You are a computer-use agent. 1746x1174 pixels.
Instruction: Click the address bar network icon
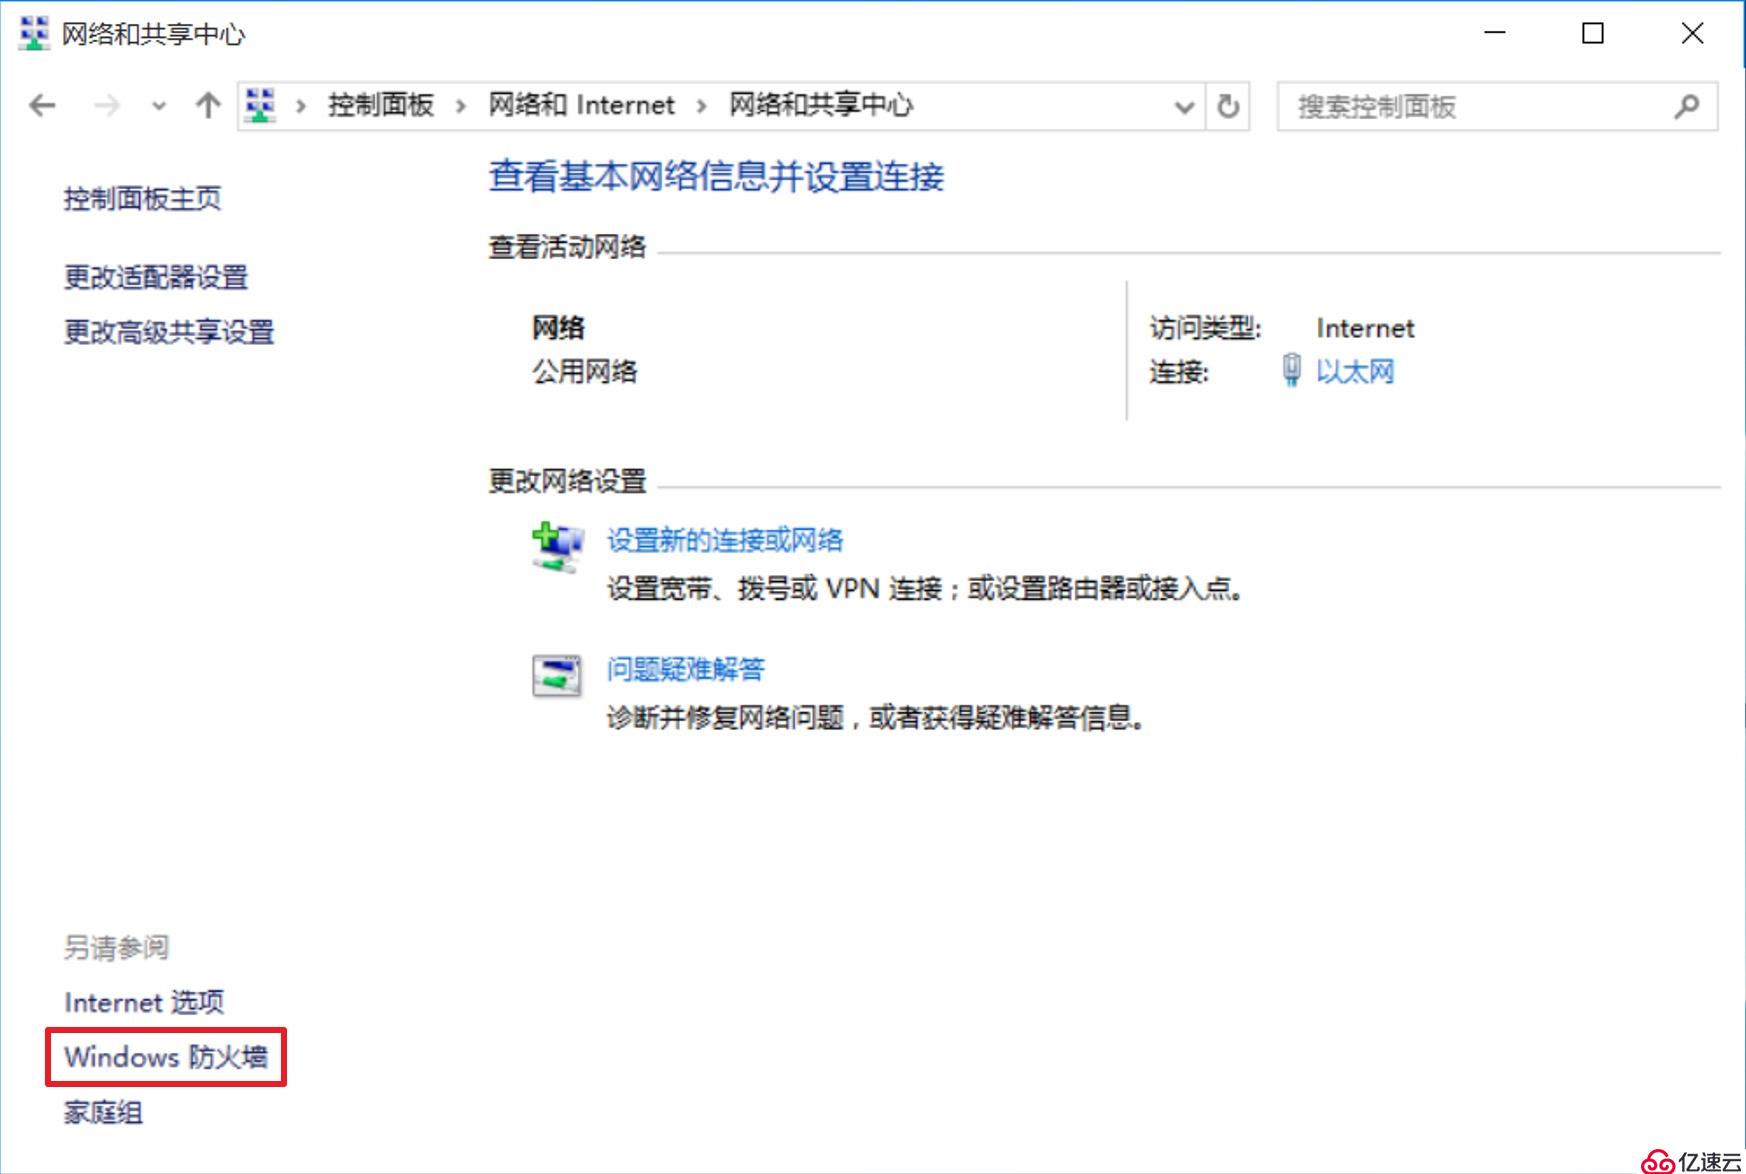[x=261, y=105]
